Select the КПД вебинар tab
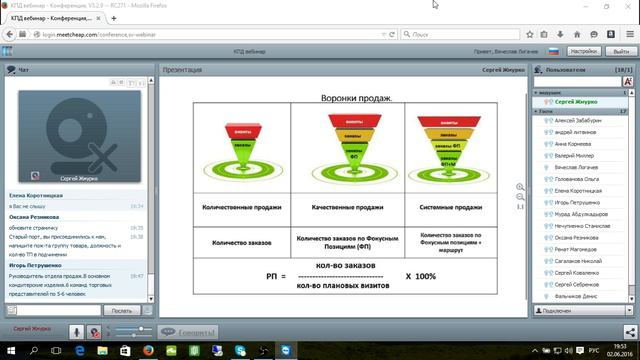This screenshot has height=360, width=640. coord(56,18)
